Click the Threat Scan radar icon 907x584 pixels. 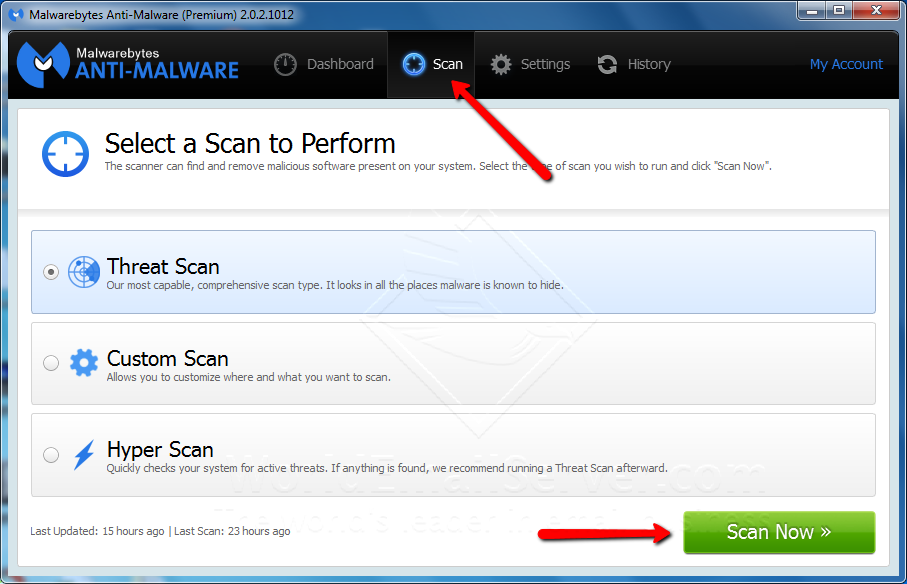[x=84, y=272]
